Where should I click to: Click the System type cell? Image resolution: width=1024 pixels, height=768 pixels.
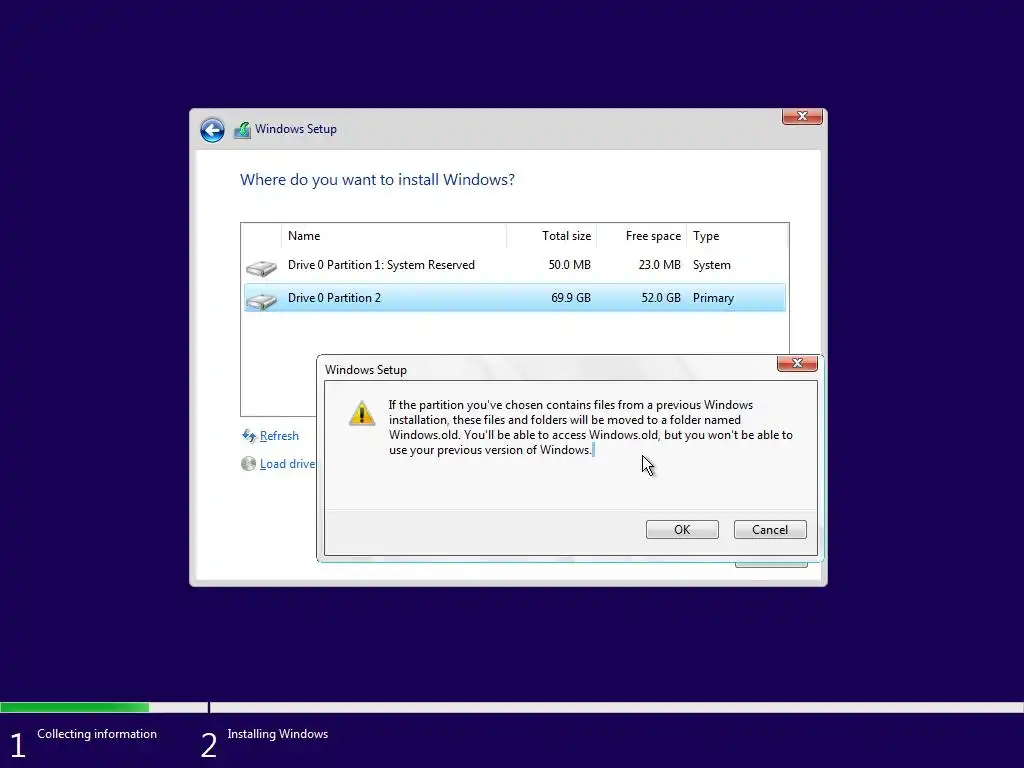tap(712, 265)
